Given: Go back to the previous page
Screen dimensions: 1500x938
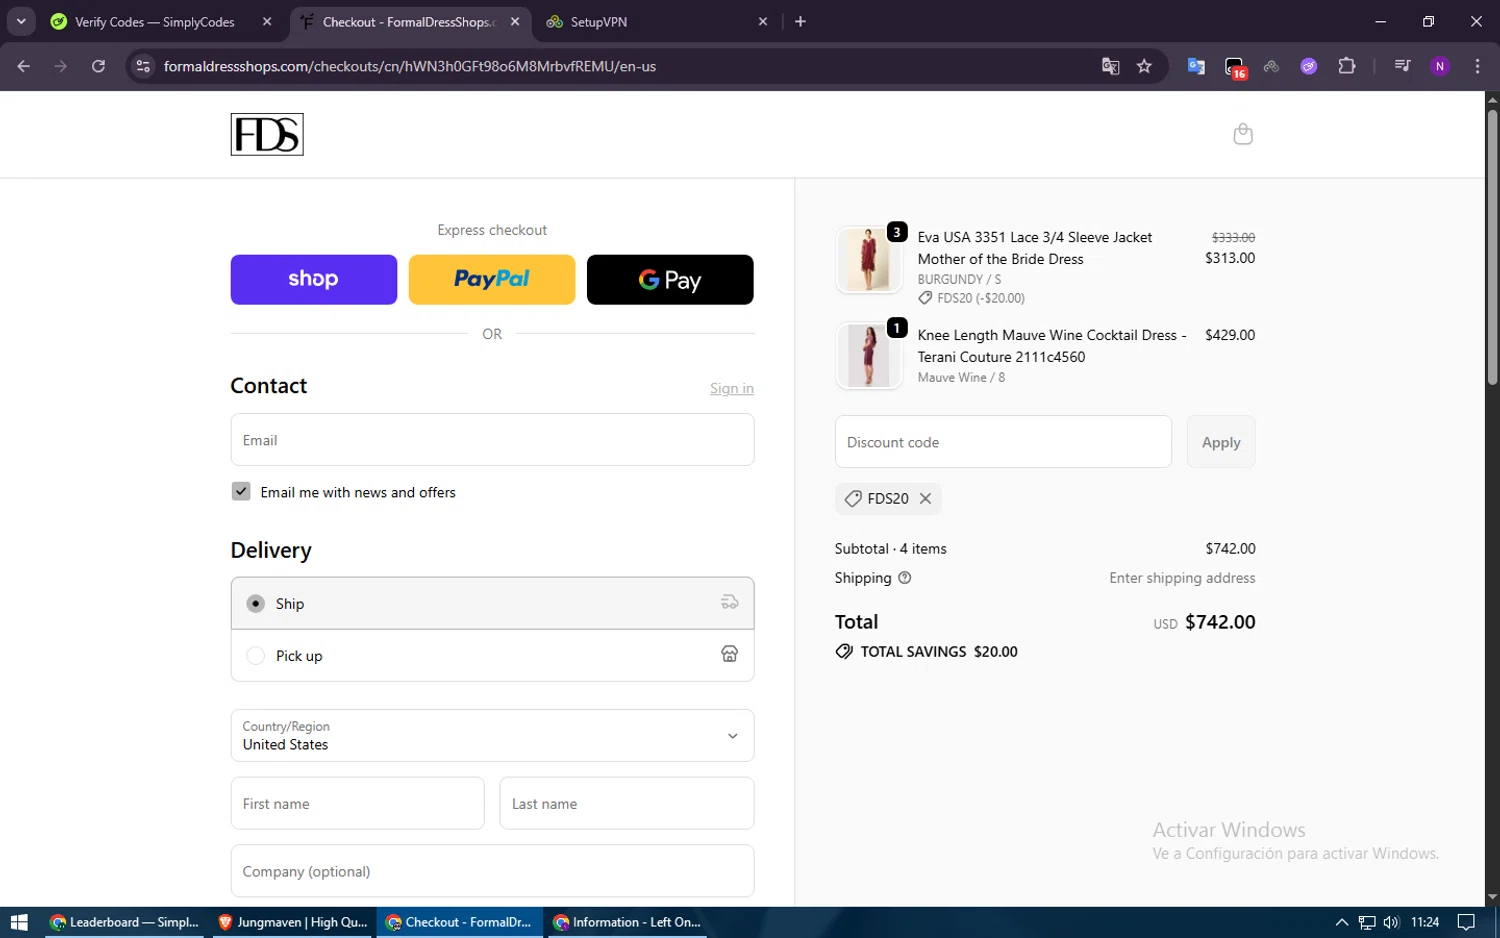Looking at the screenshot, I should coord(24,66).
